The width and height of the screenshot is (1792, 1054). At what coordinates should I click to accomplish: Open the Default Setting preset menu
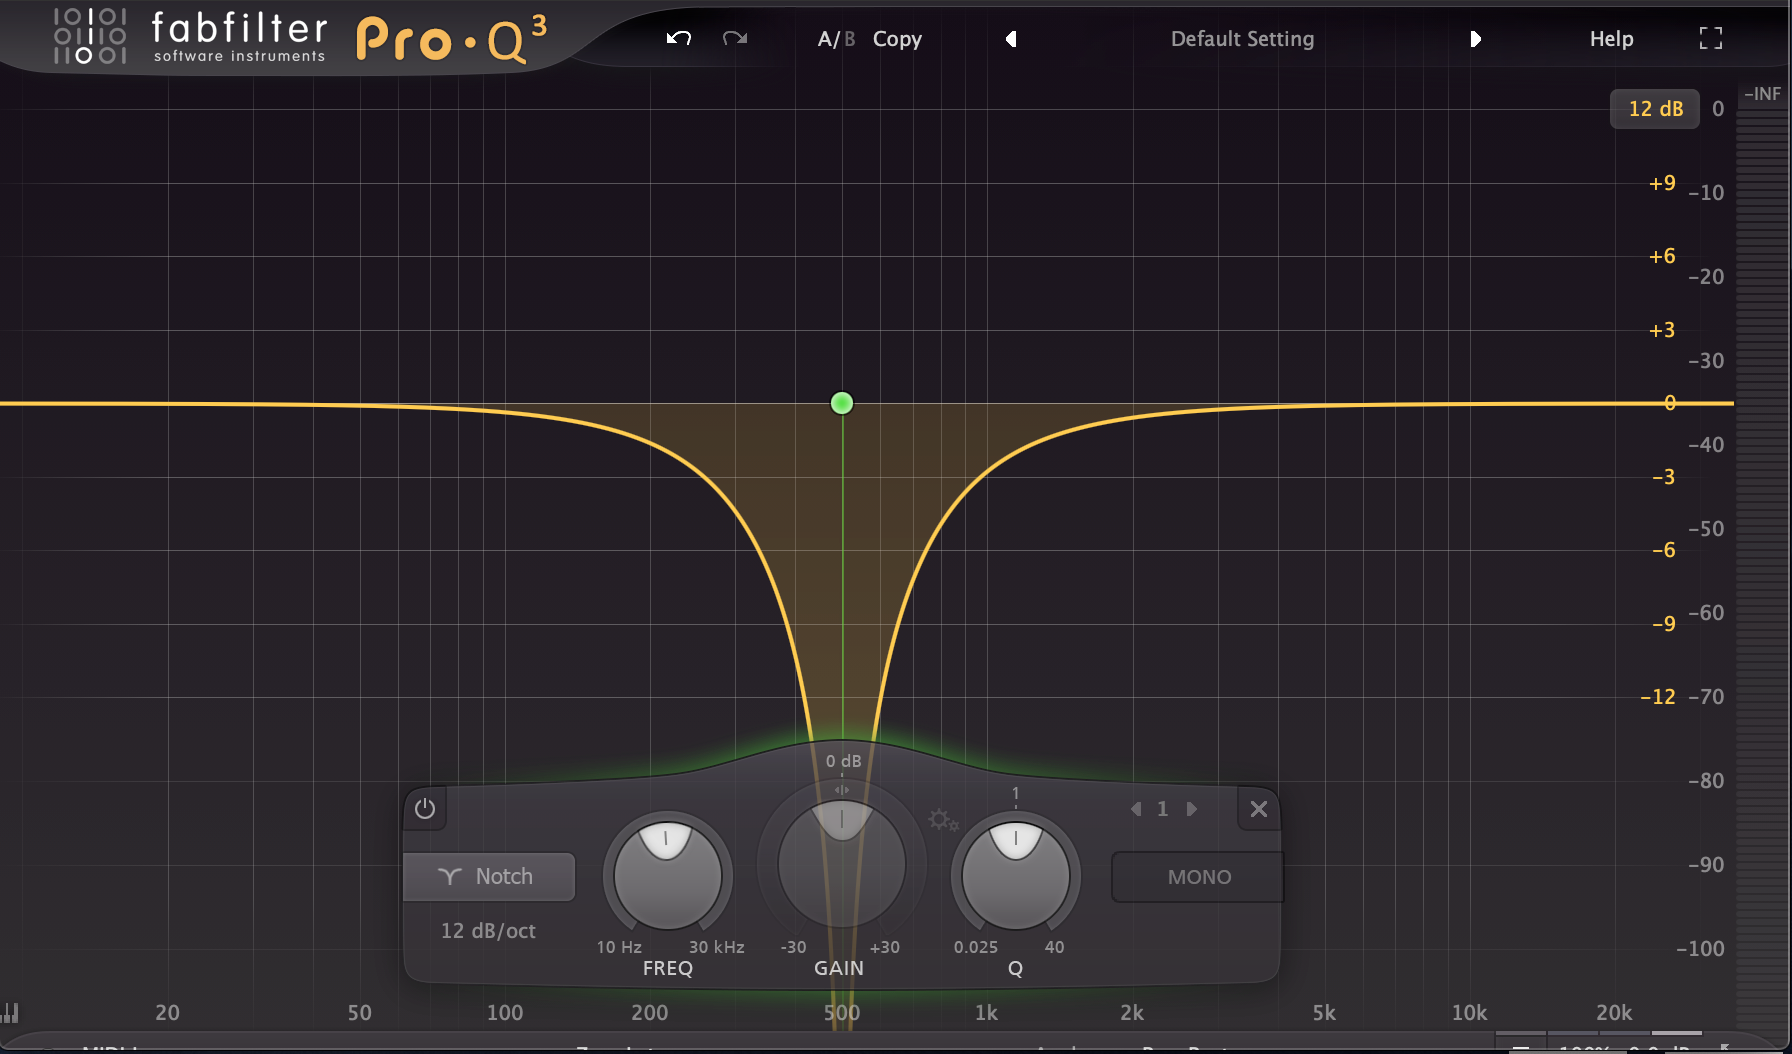coord(1242,39)
